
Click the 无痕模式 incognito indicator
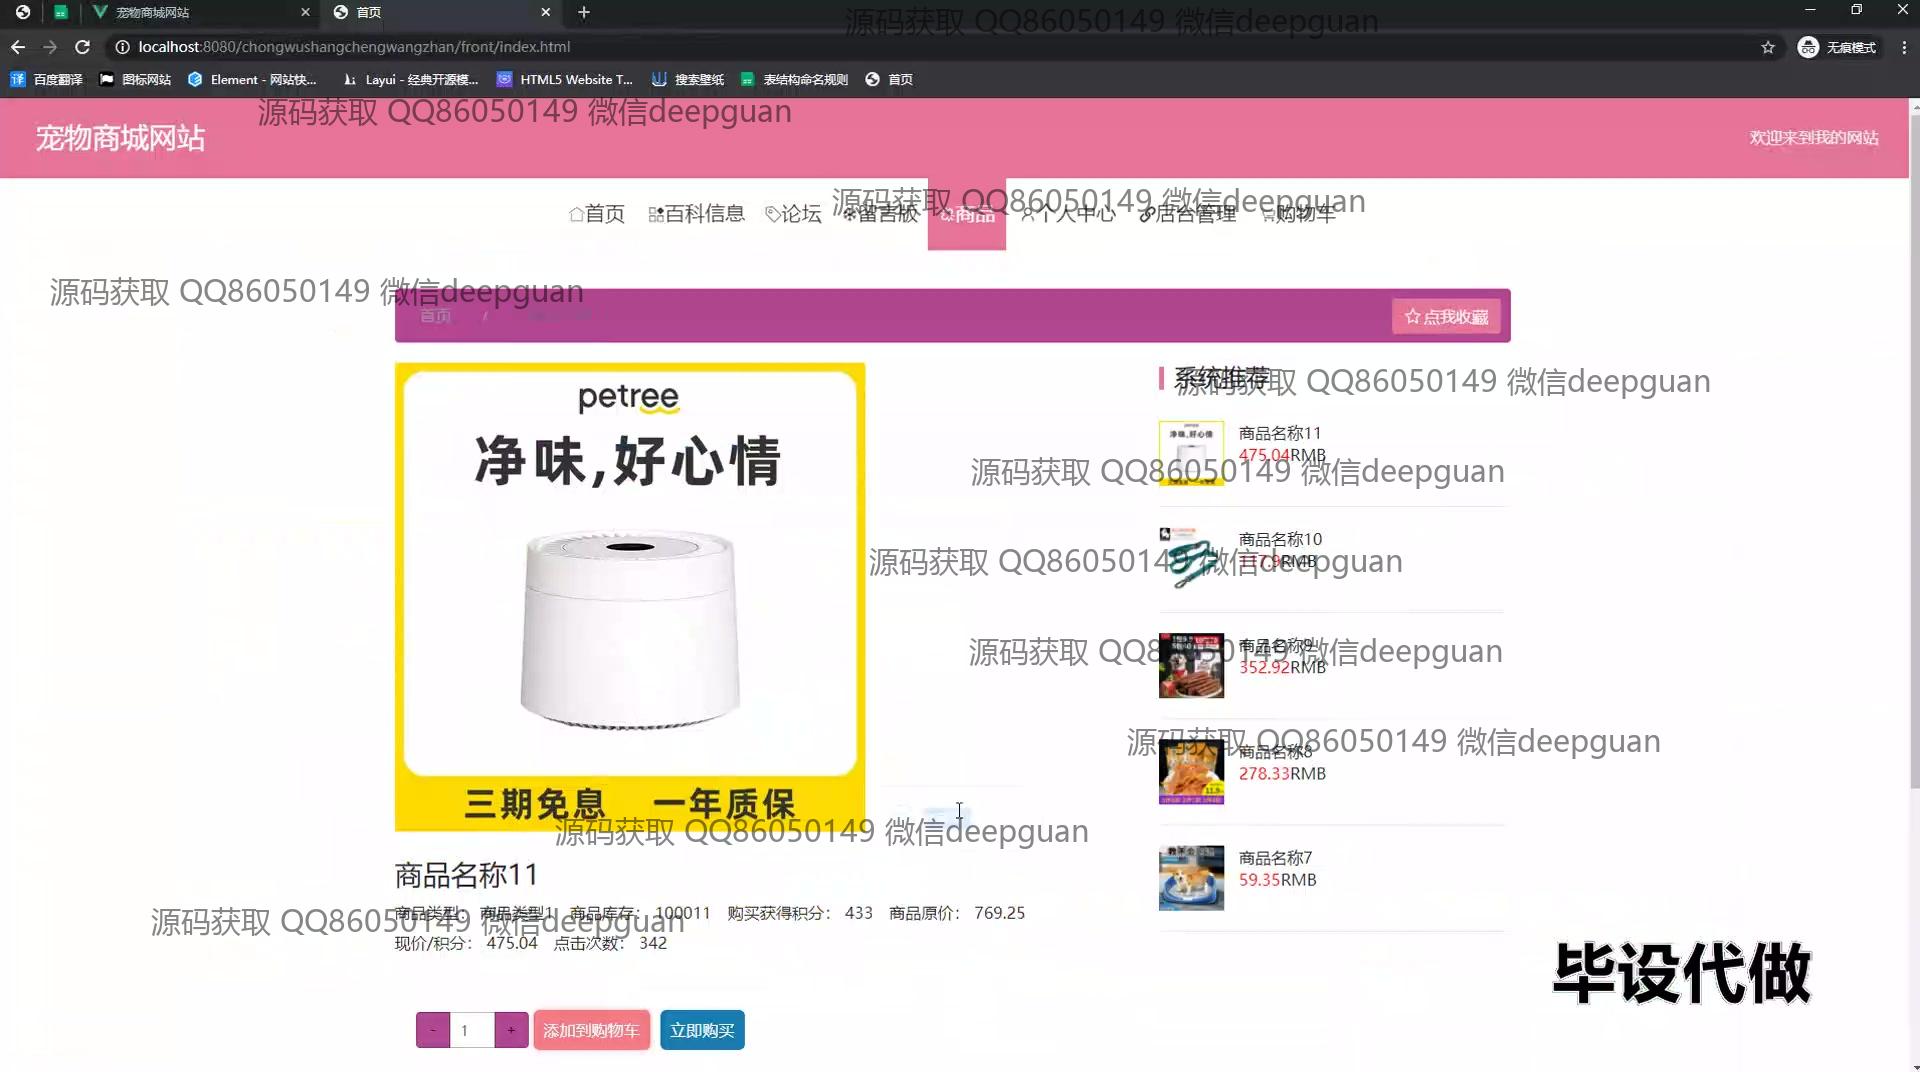(x=1837, y=47)
